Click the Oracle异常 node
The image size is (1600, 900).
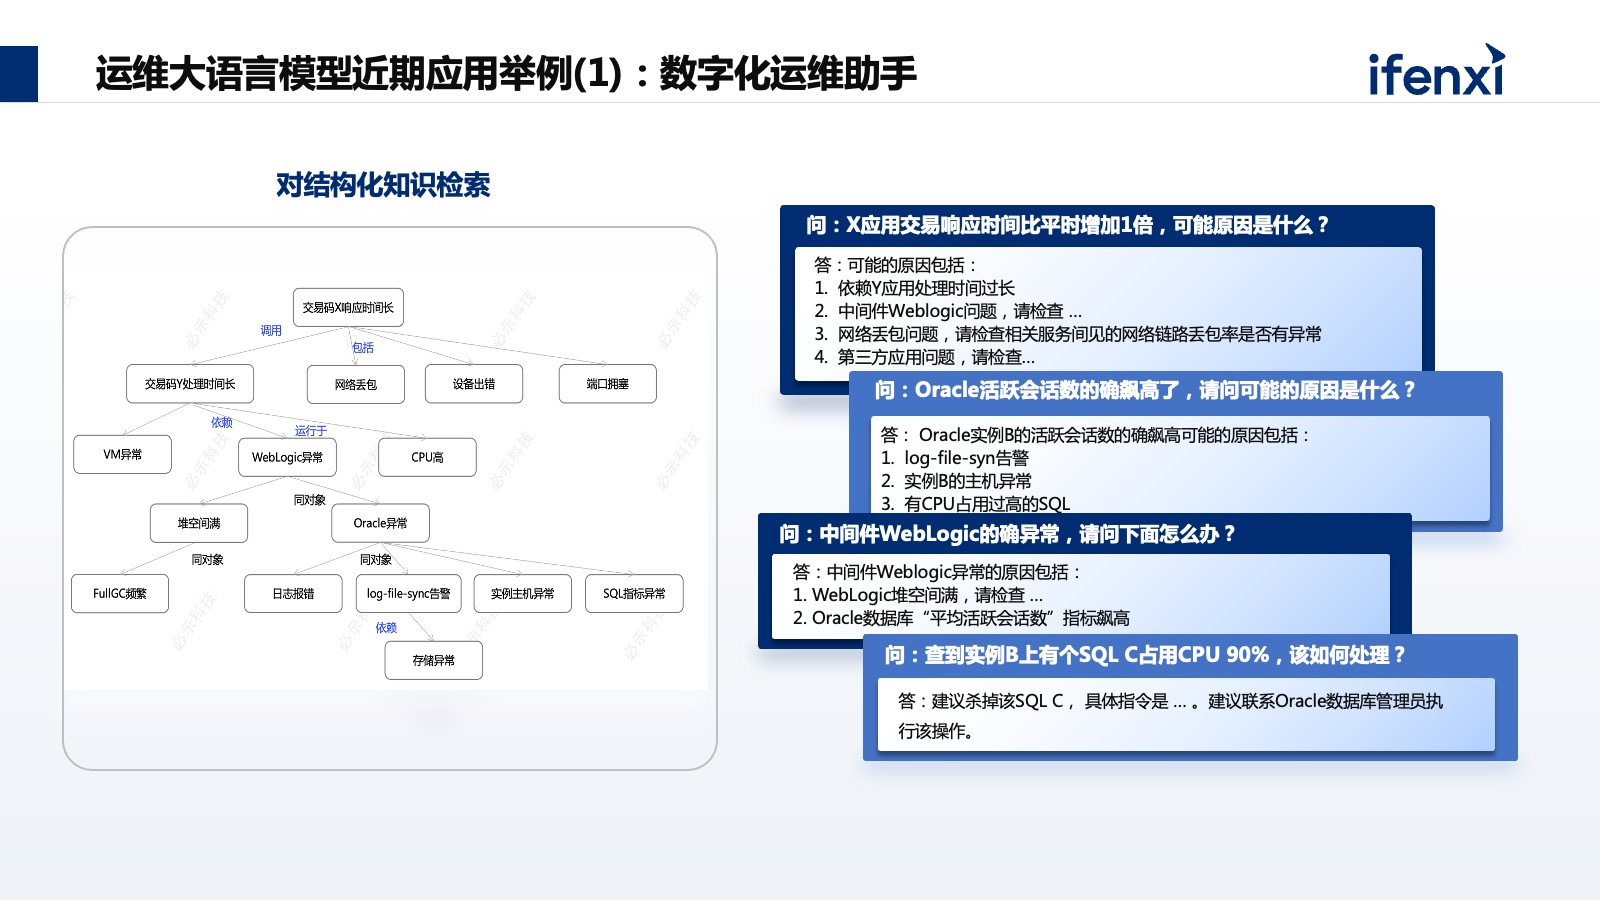coord(380,523)
